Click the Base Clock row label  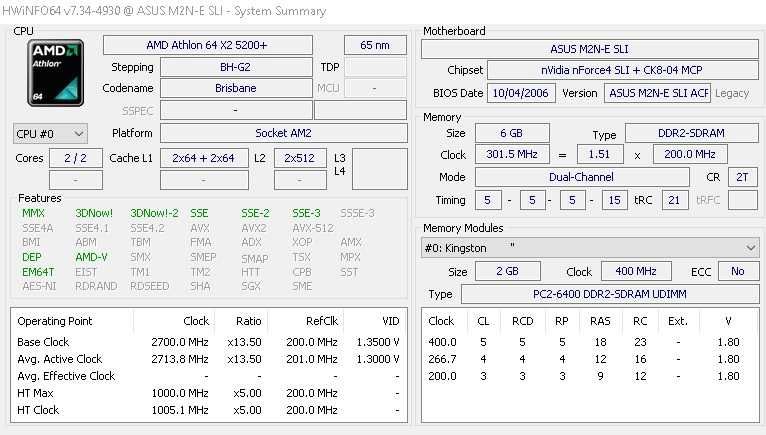(x=43, y=342)
